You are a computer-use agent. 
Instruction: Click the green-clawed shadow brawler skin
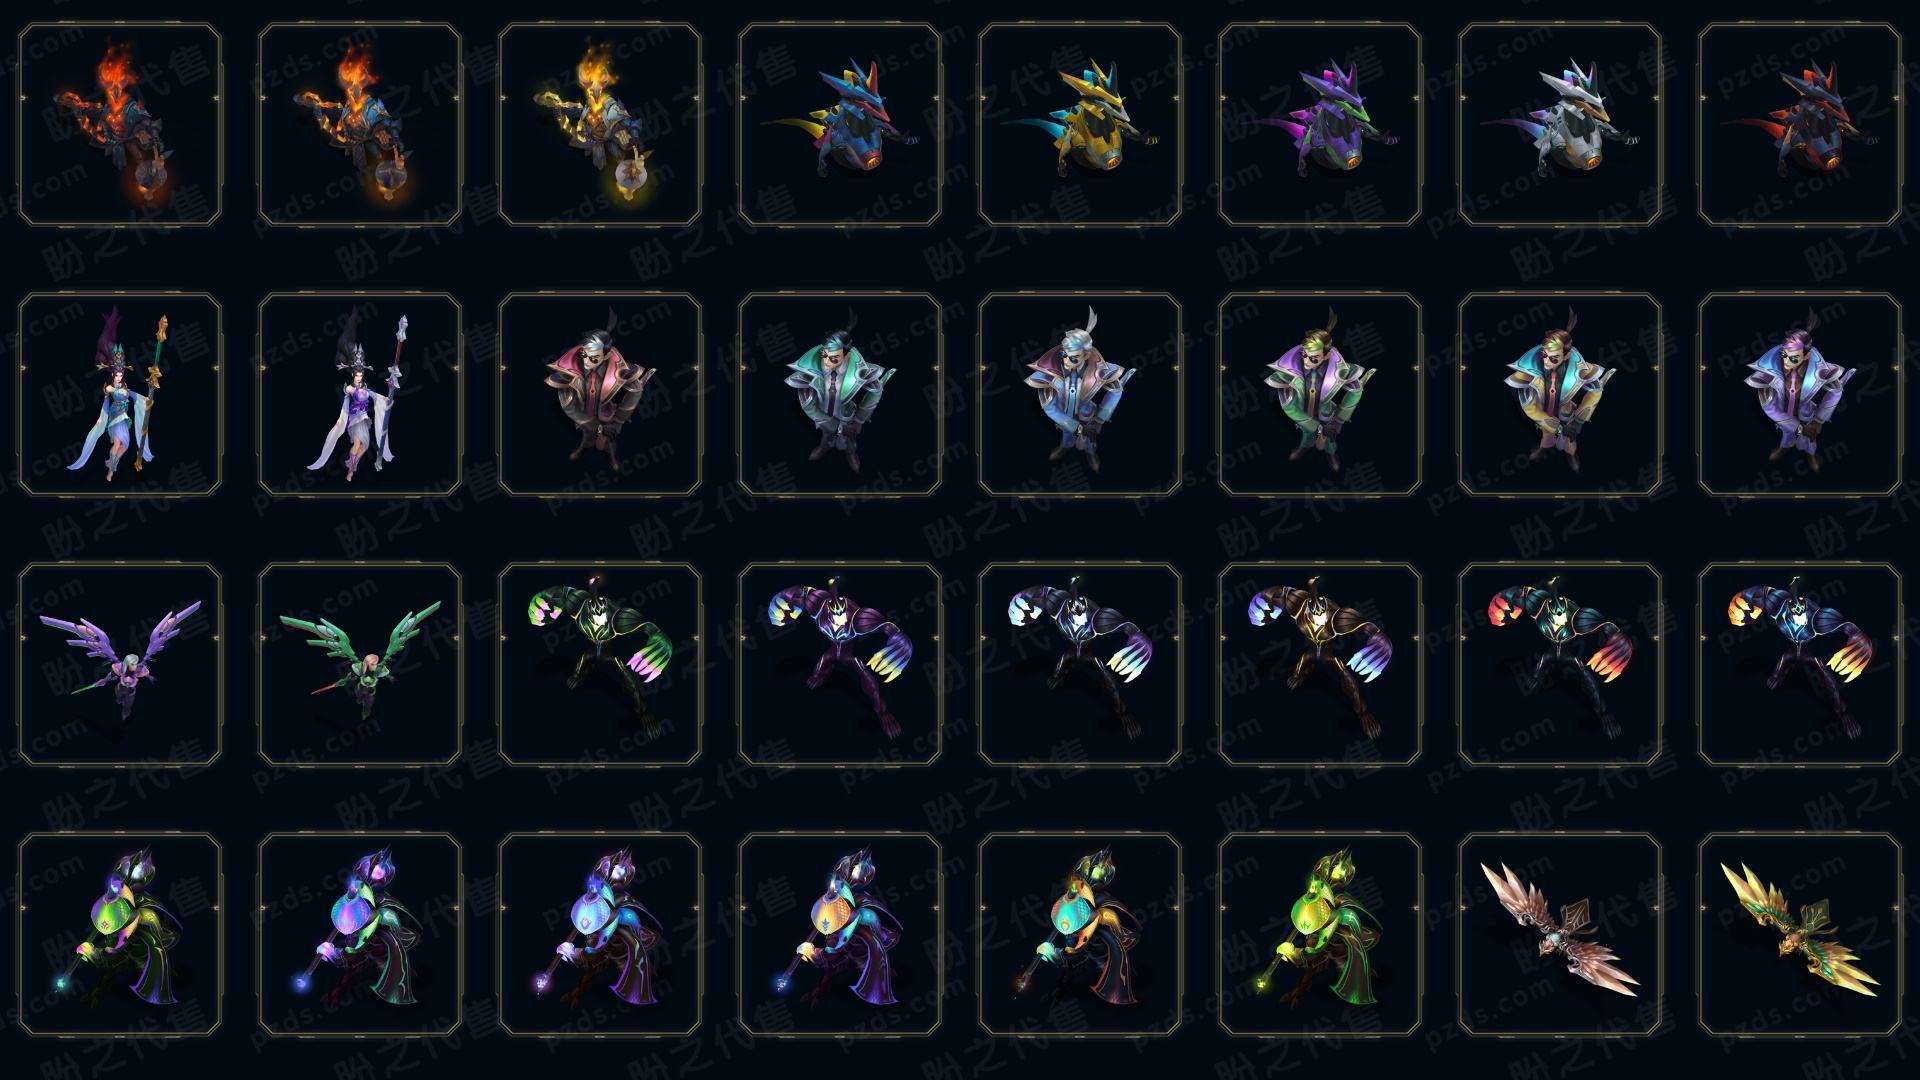click(600, 664)
